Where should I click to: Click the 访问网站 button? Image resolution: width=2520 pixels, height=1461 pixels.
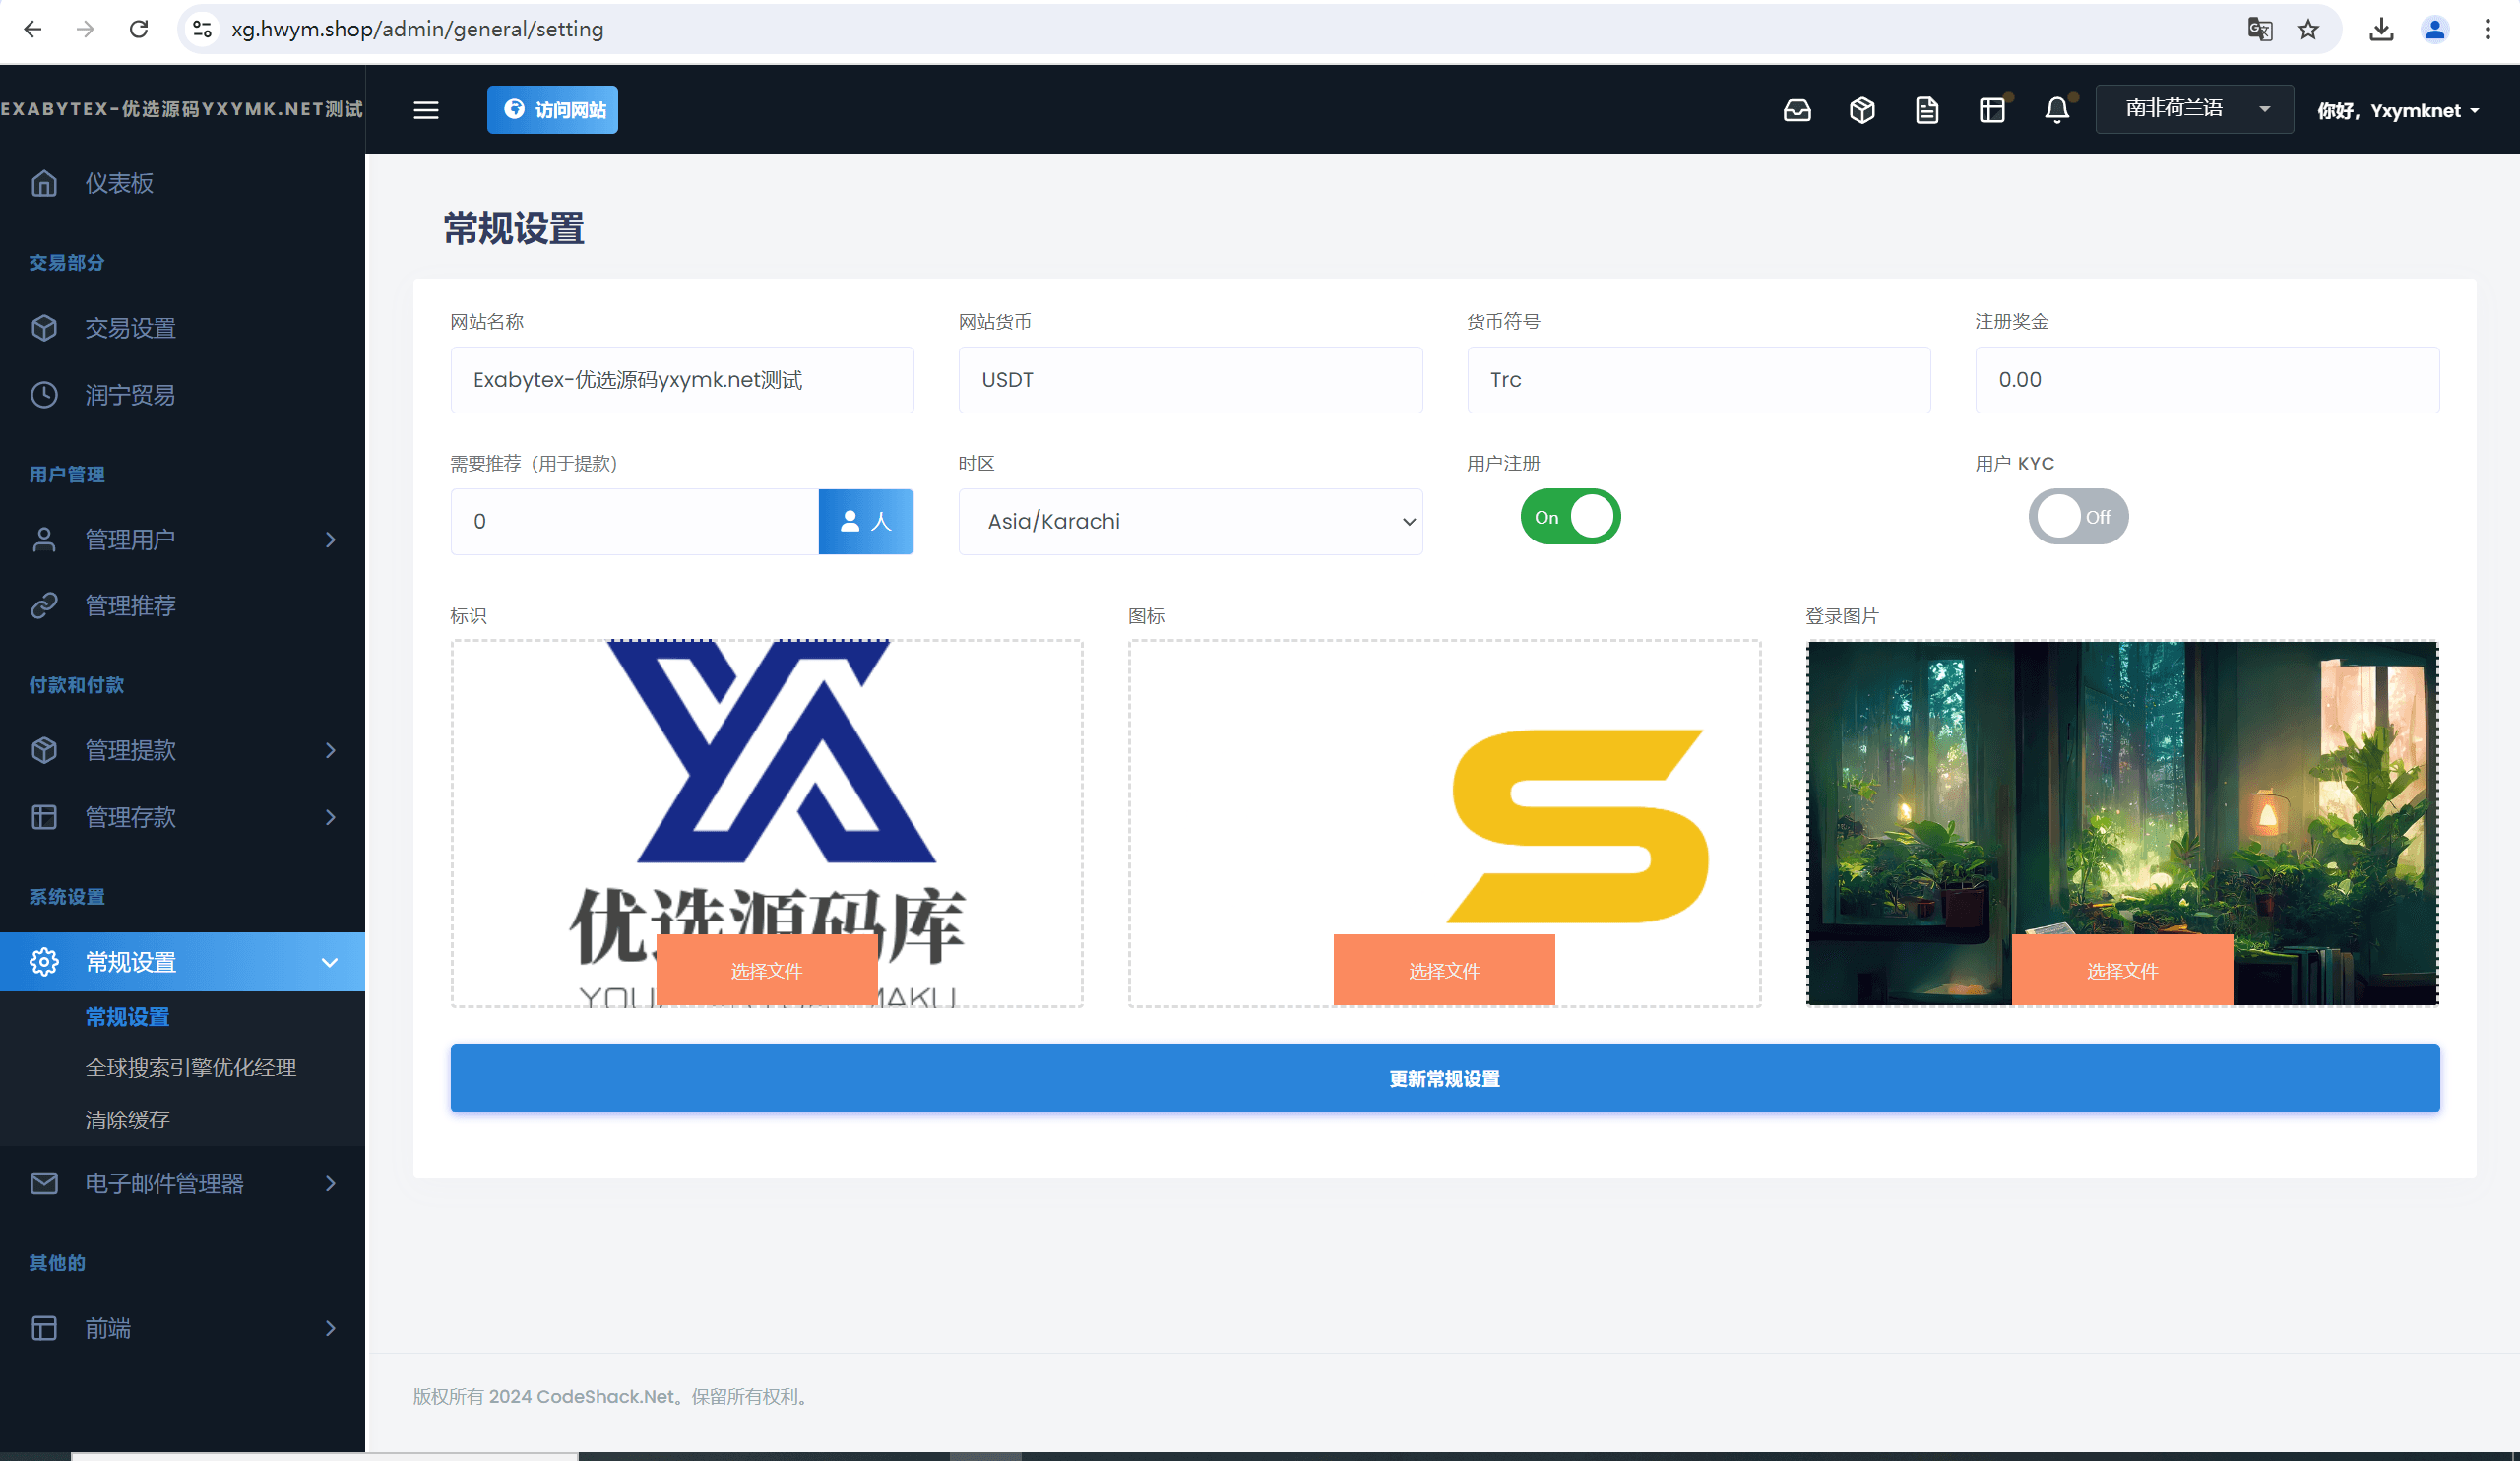click(x=553, y=110)
